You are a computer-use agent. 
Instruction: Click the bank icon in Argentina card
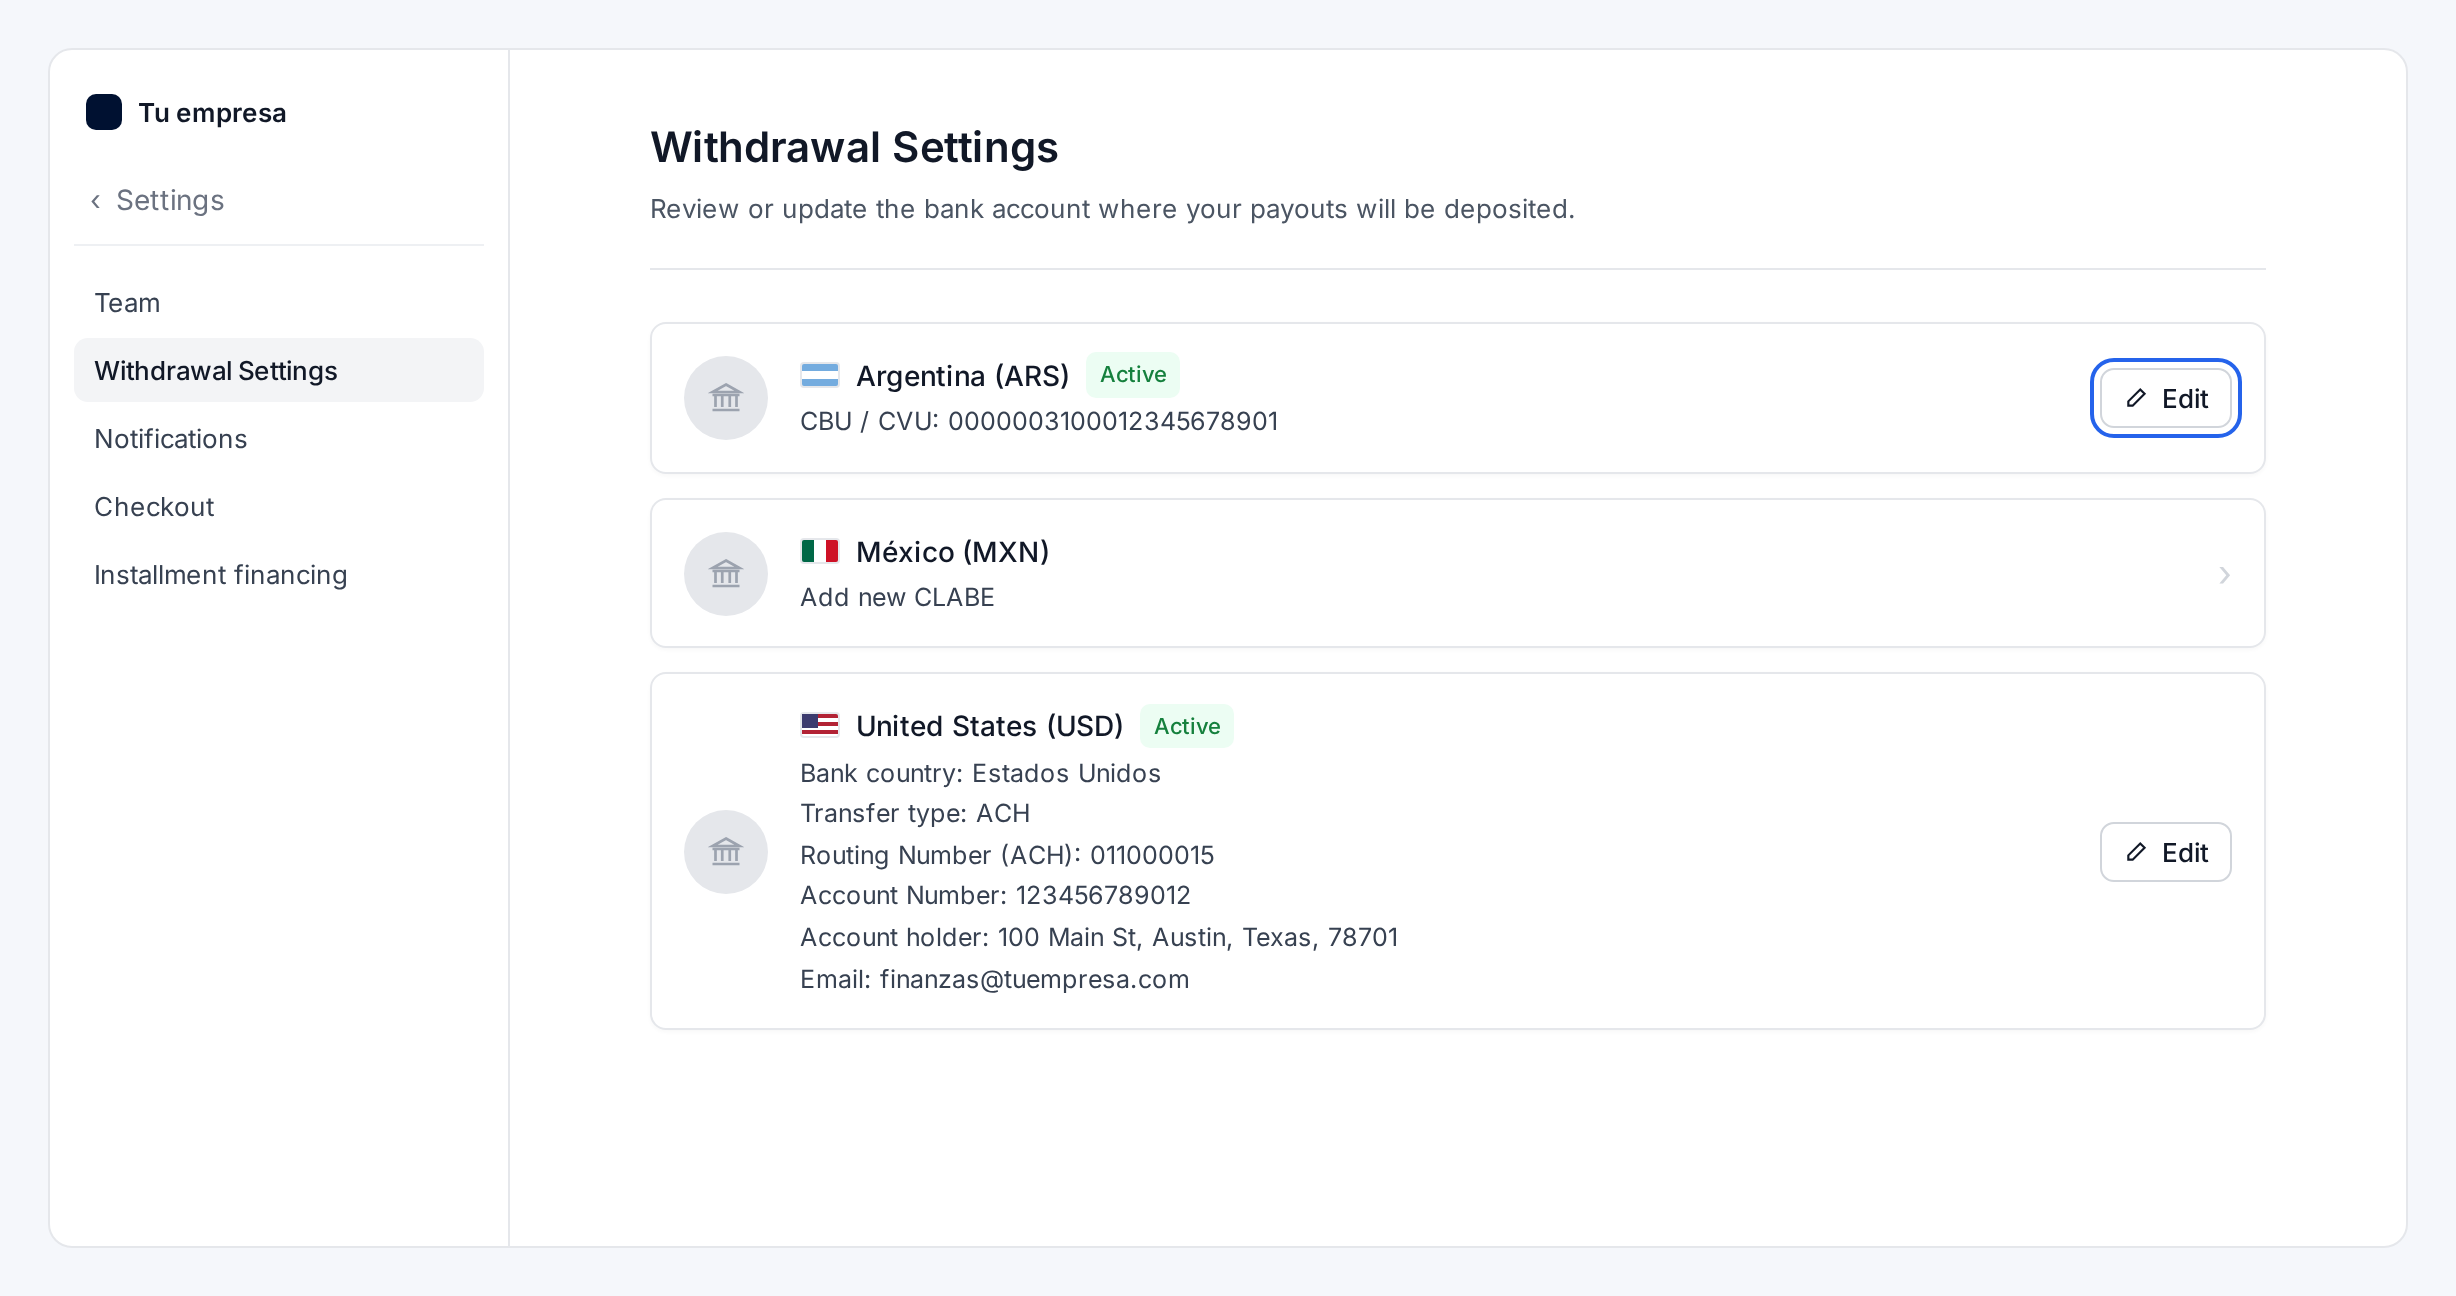tap(726, 398)
